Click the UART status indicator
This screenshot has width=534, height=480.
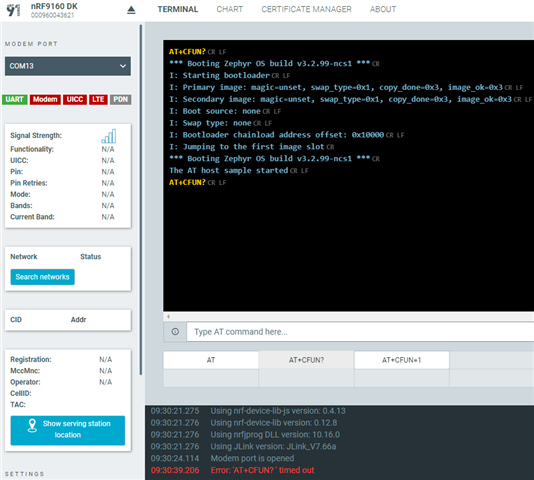click(x=14, y=99)
